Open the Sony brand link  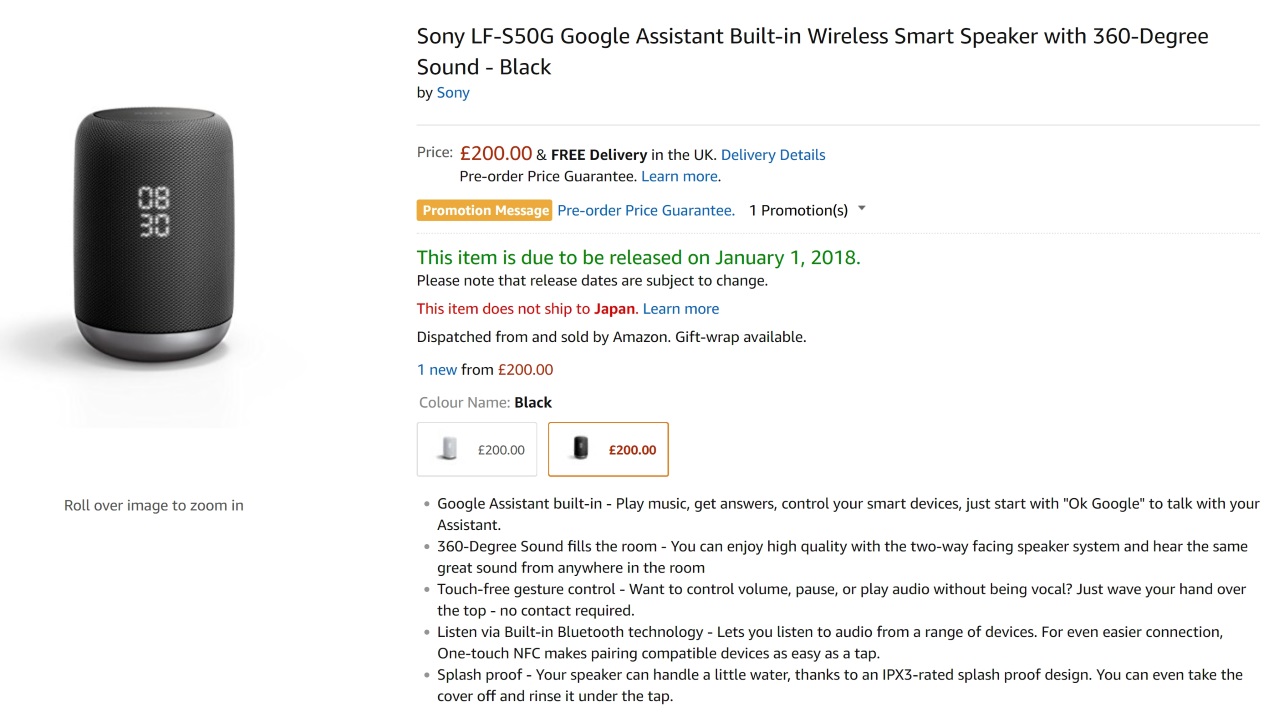coord(453,93)
